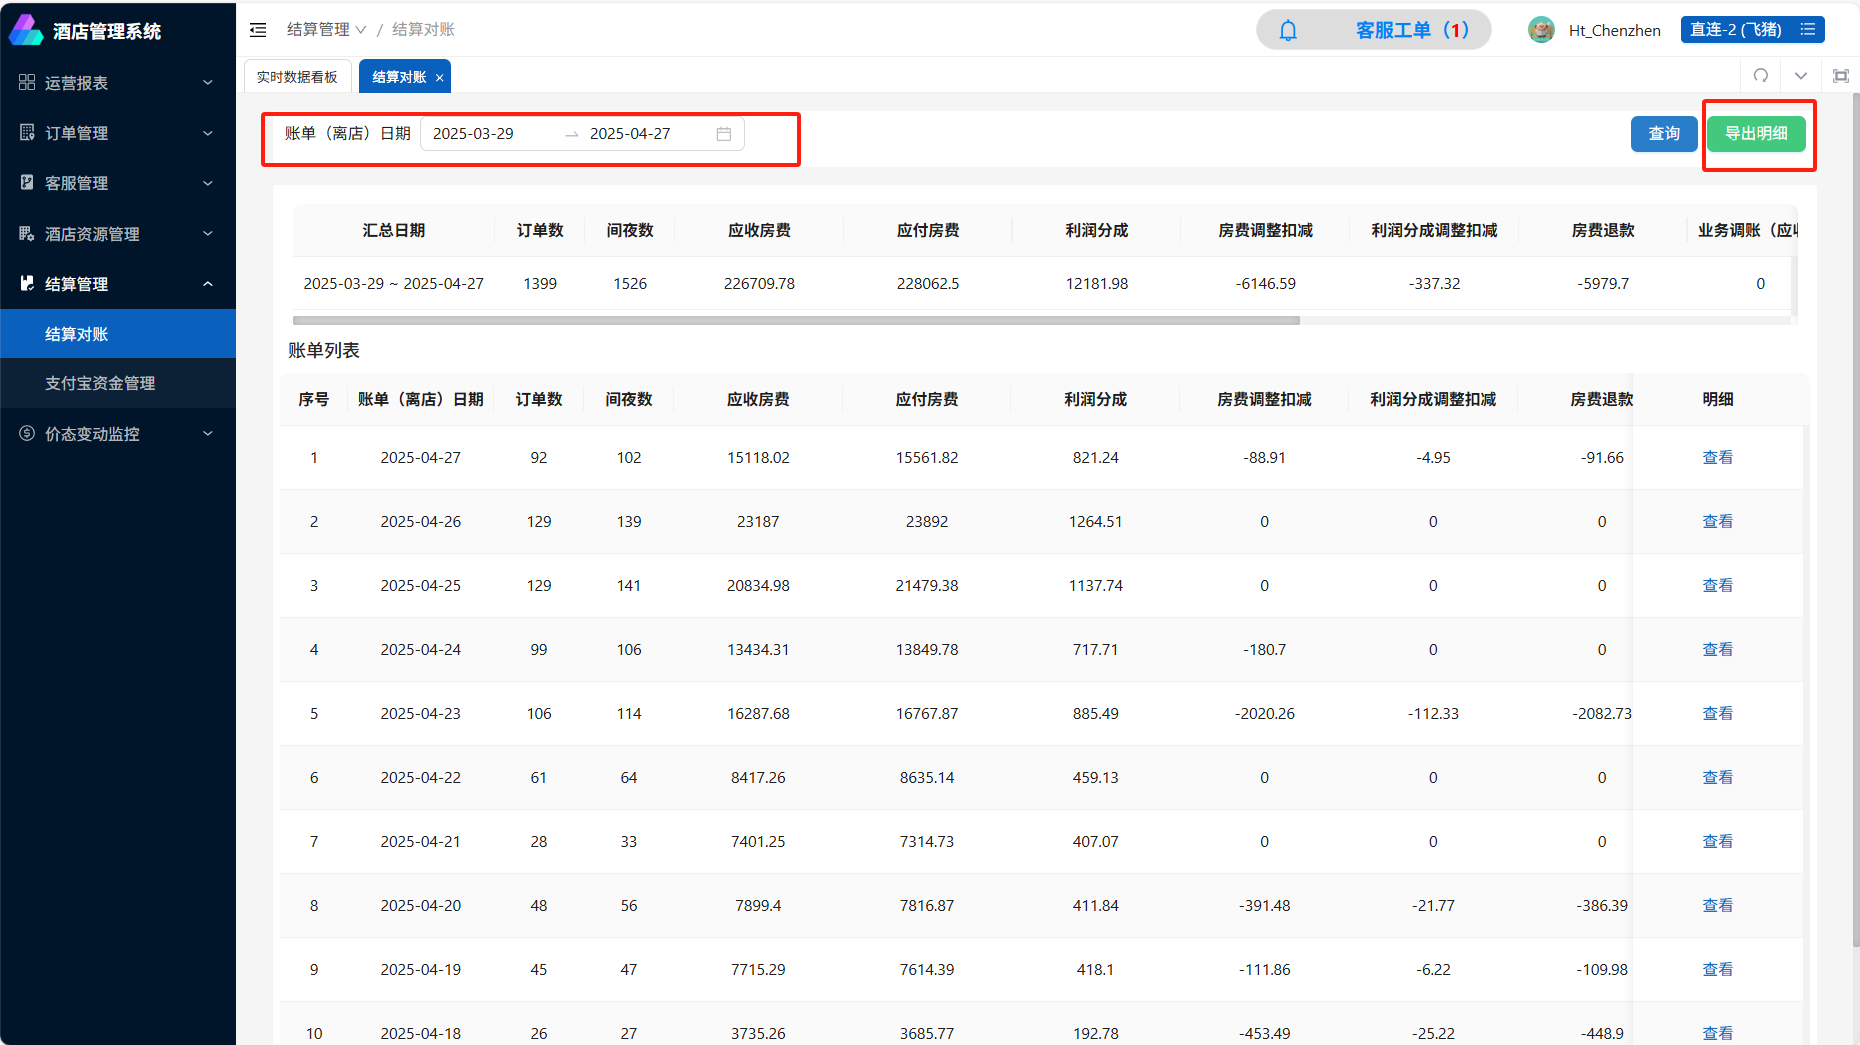Open the notification bell icon
The width and height of the screenshot is (1860, 1045).
1288,30
